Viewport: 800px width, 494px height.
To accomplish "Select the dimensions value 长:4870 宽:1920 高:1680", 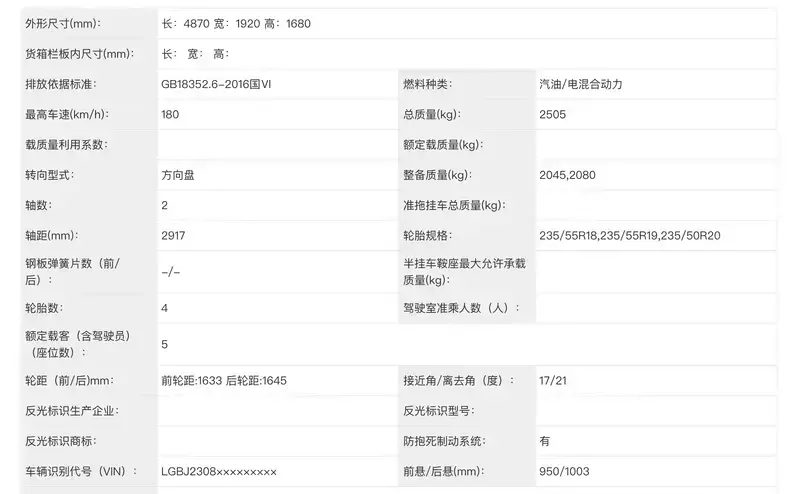I will 236,23.
